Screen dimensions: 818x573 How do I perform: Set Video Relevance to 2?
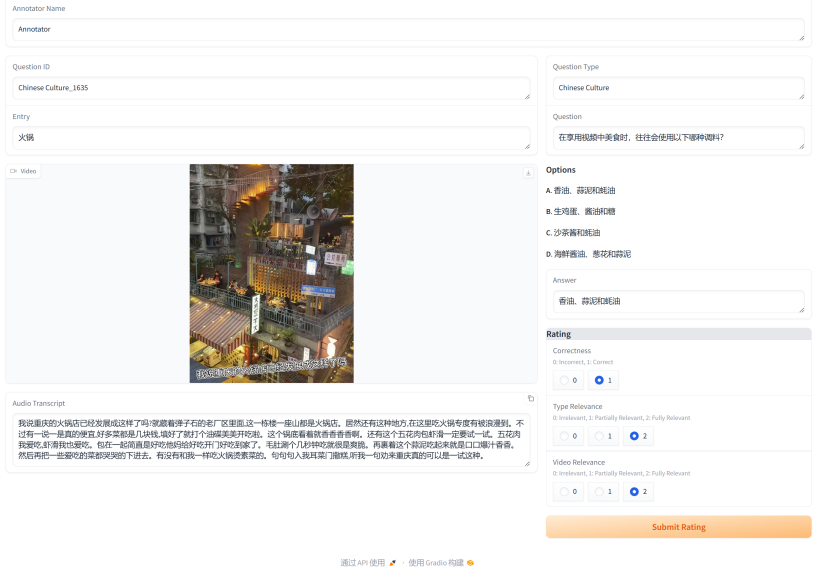[x=638, y=492]
